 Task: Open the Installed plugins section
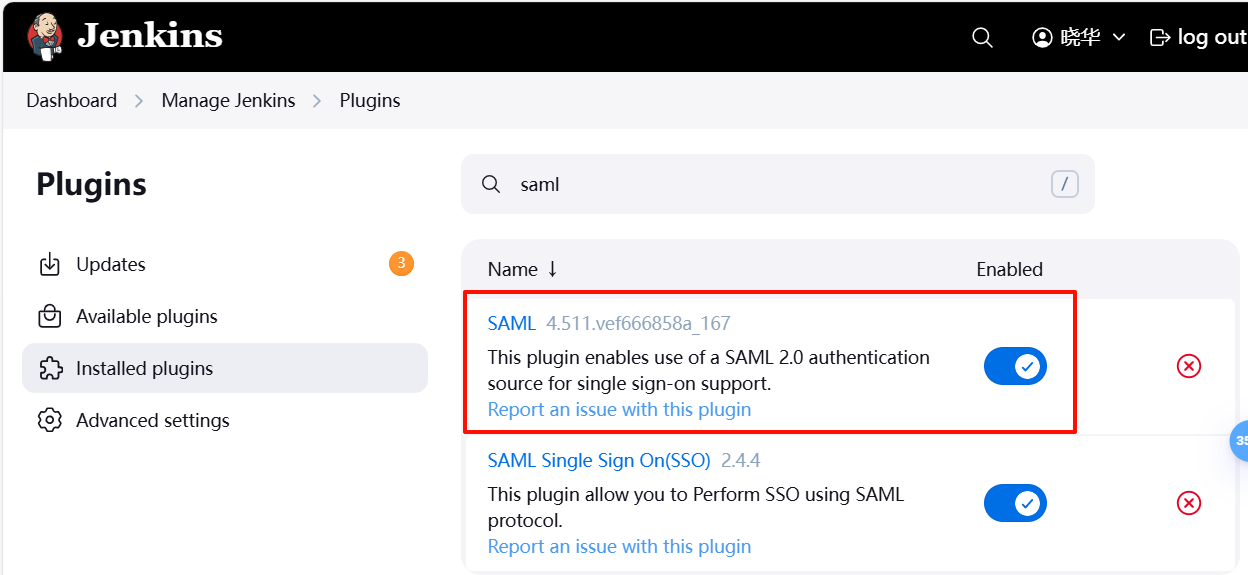tap(225, 368)
